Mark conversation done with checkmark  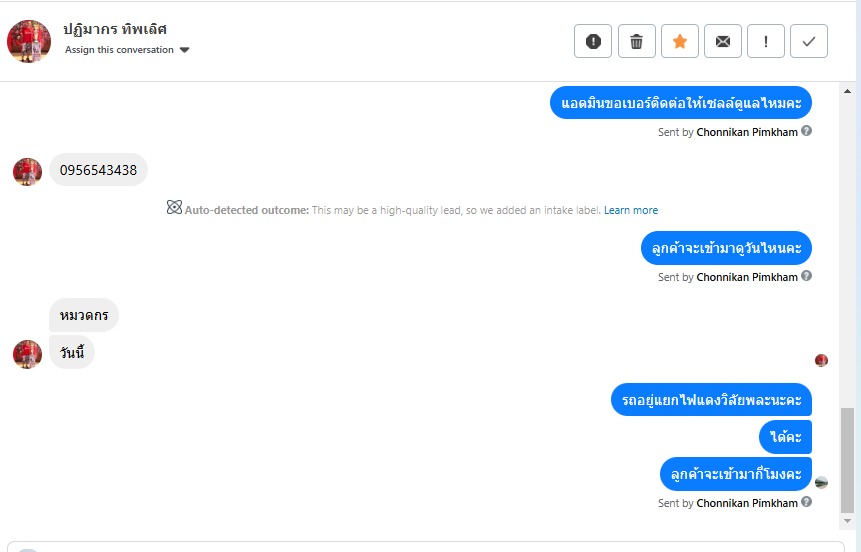point(809,41)
